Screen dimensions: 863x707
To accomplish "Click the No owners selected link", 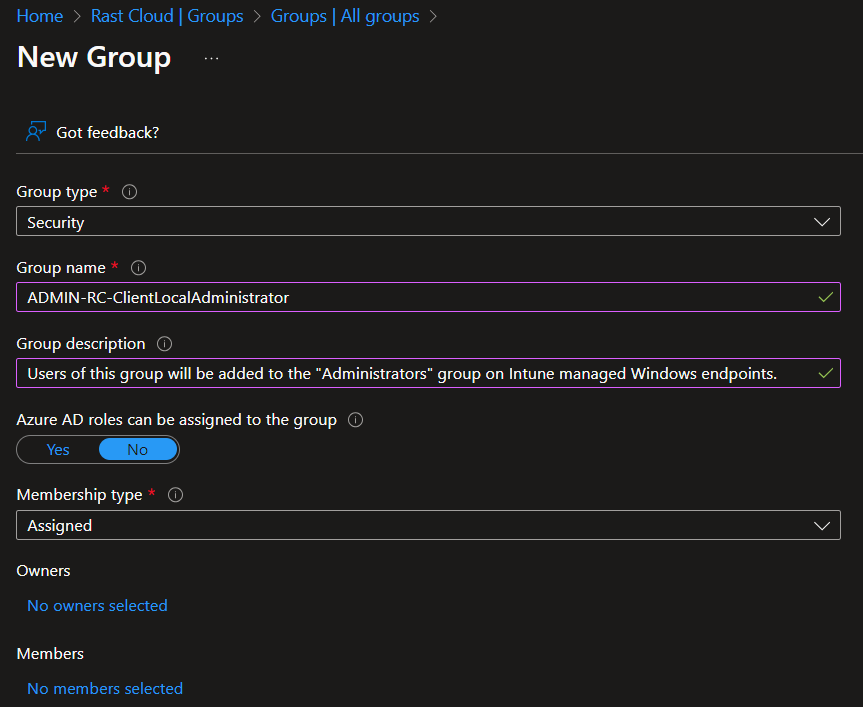I will (x=97, y=605).
